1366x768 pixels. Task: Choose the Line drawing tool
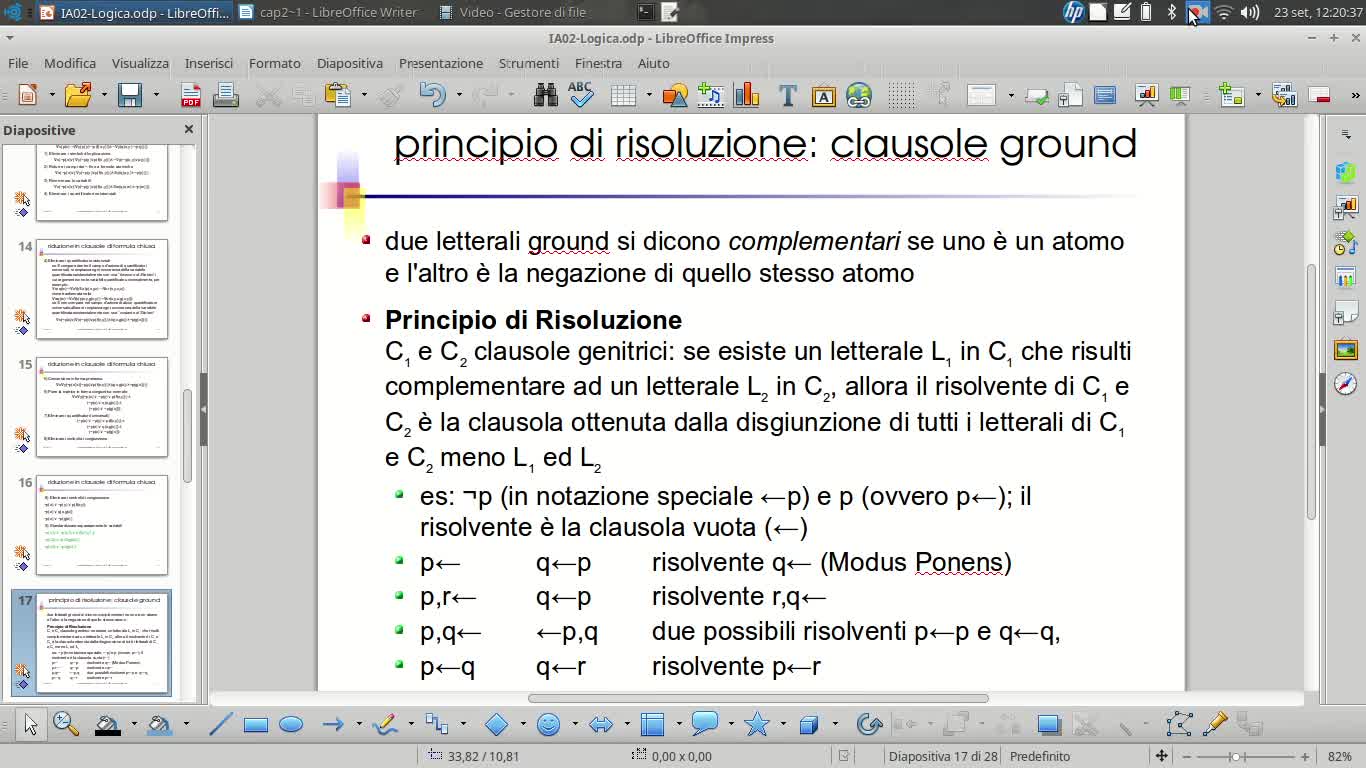coord(220,724)
